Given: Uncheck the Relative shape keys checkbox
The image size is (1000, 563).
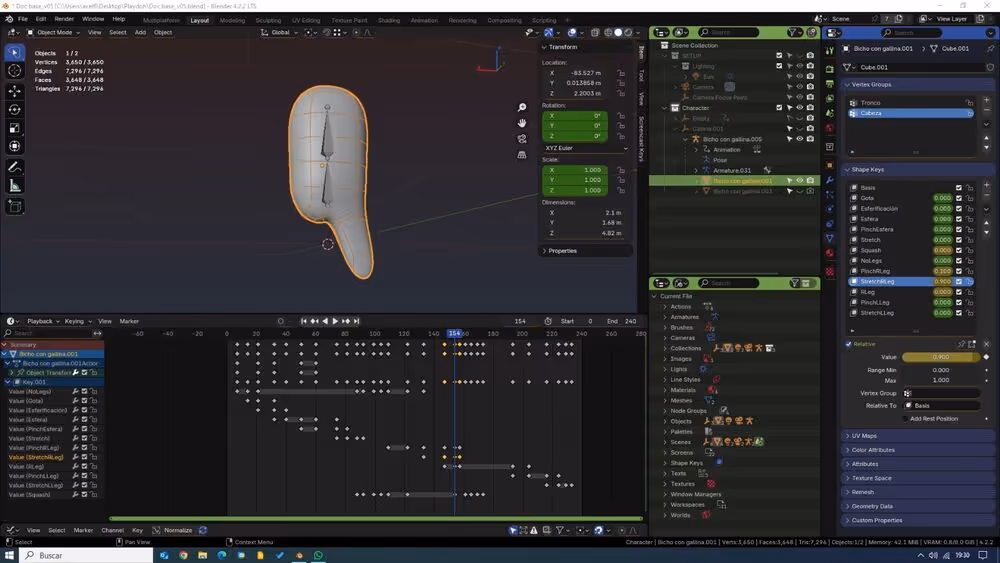Looking at the screenshot, I should click(x=848, y=344).
